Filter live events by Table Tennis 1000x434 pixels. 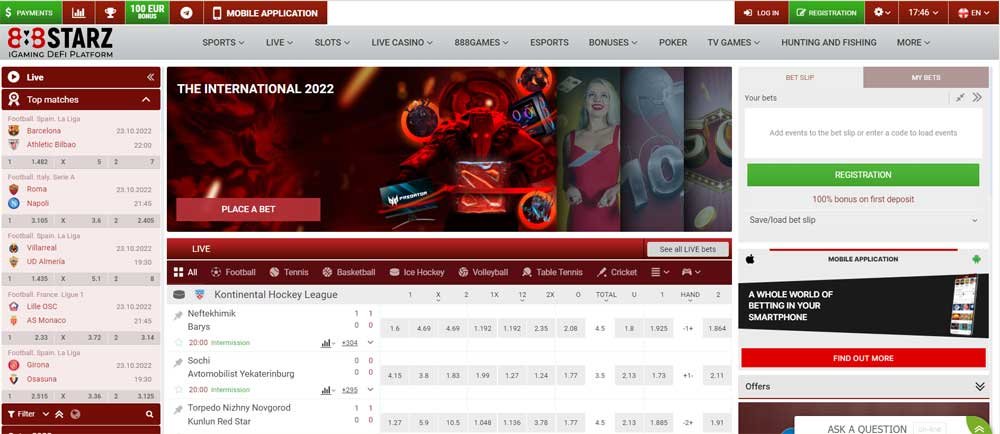click(552, 272)
